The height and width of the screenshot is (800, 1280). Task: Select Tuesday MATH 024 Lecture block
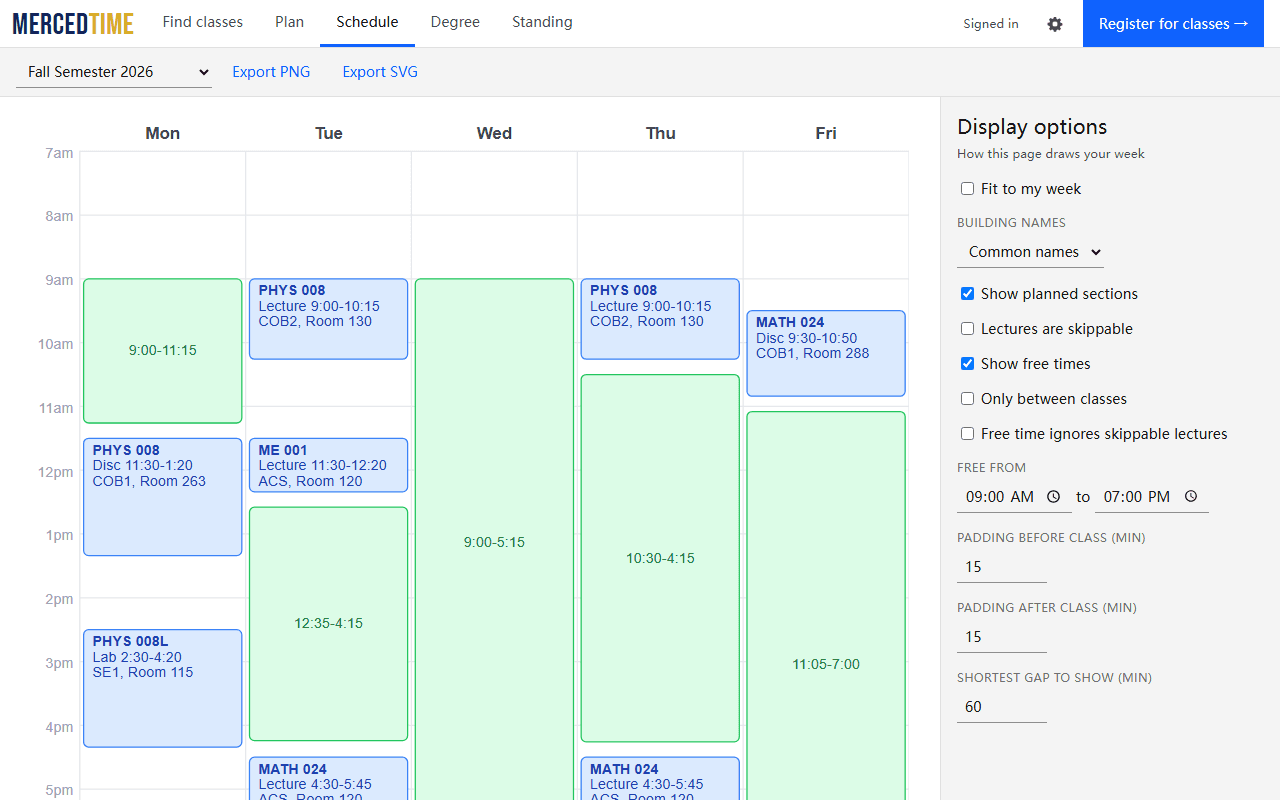click(329, 778)
